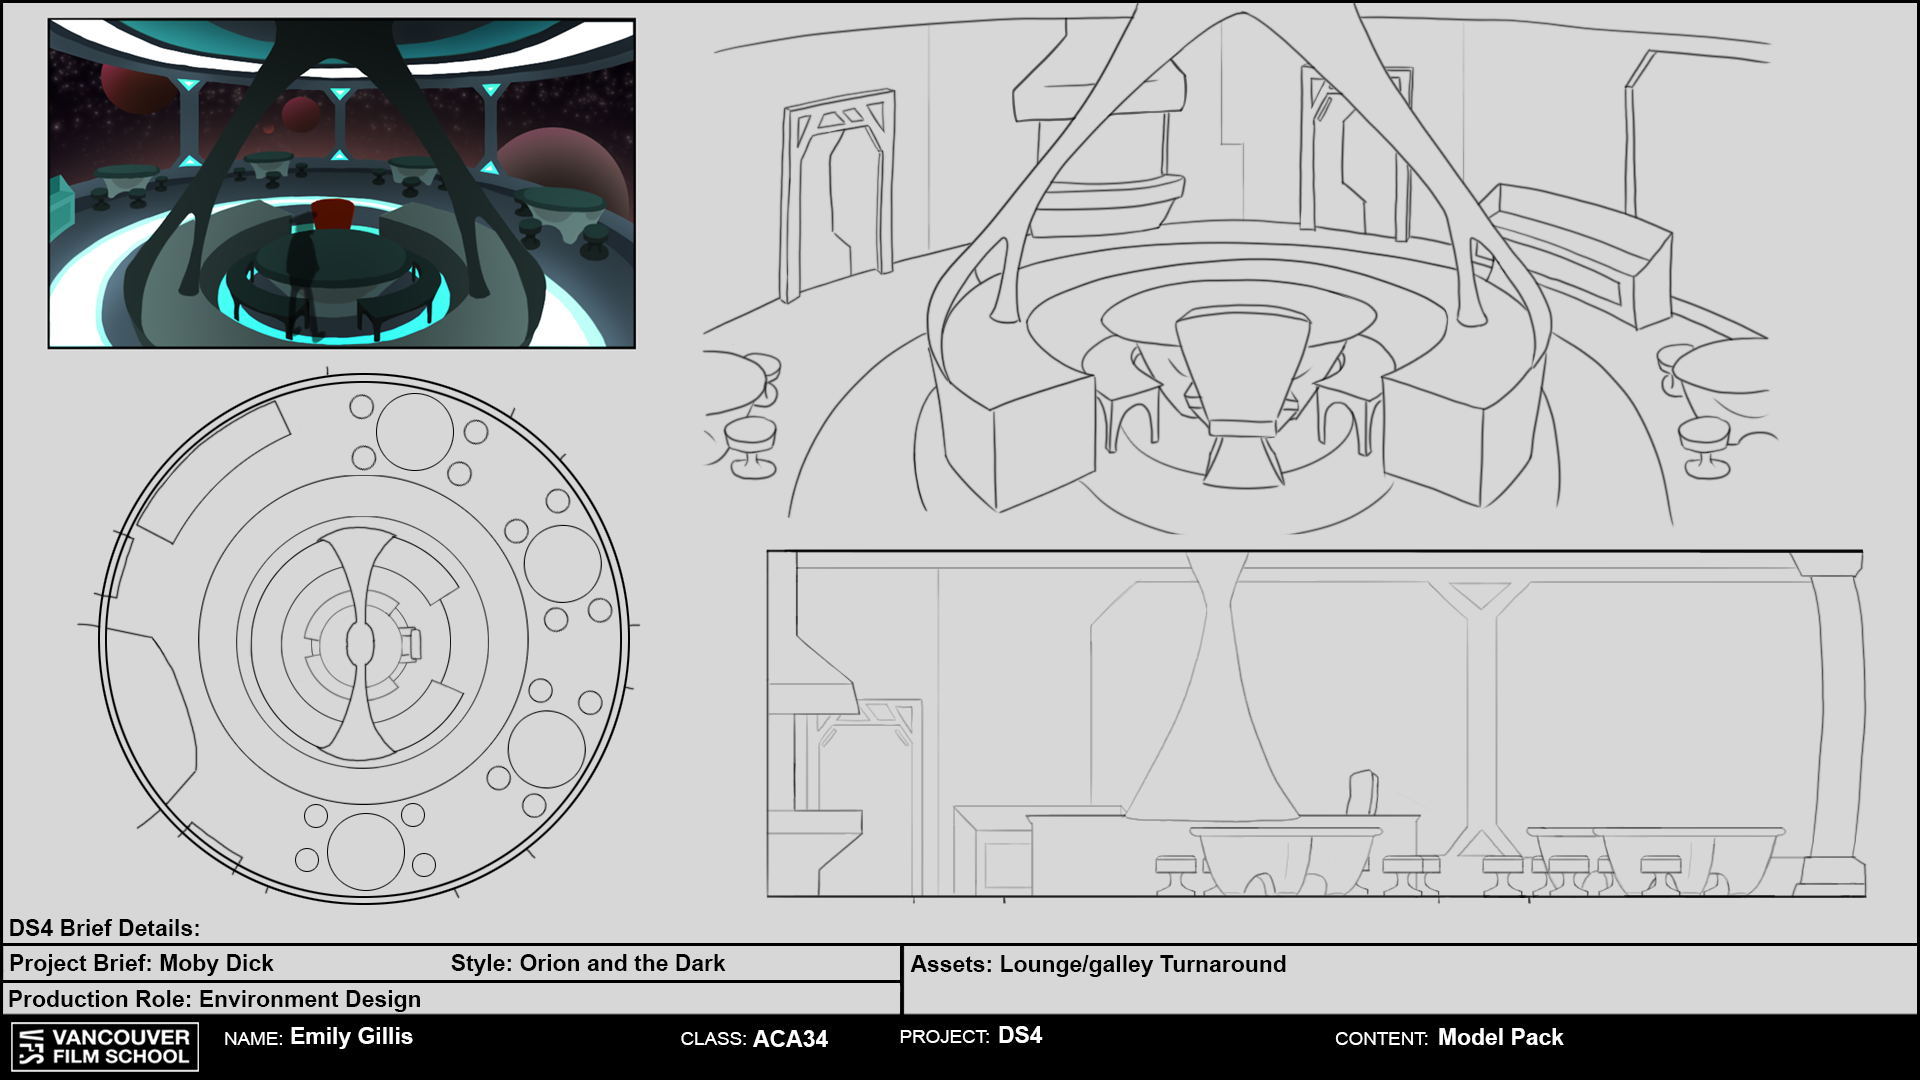Image resolution: width=1920 pixels, height=1080 pixels.
Task: Click the colored lounge render thumbnail
Action: tap(341, 184)
